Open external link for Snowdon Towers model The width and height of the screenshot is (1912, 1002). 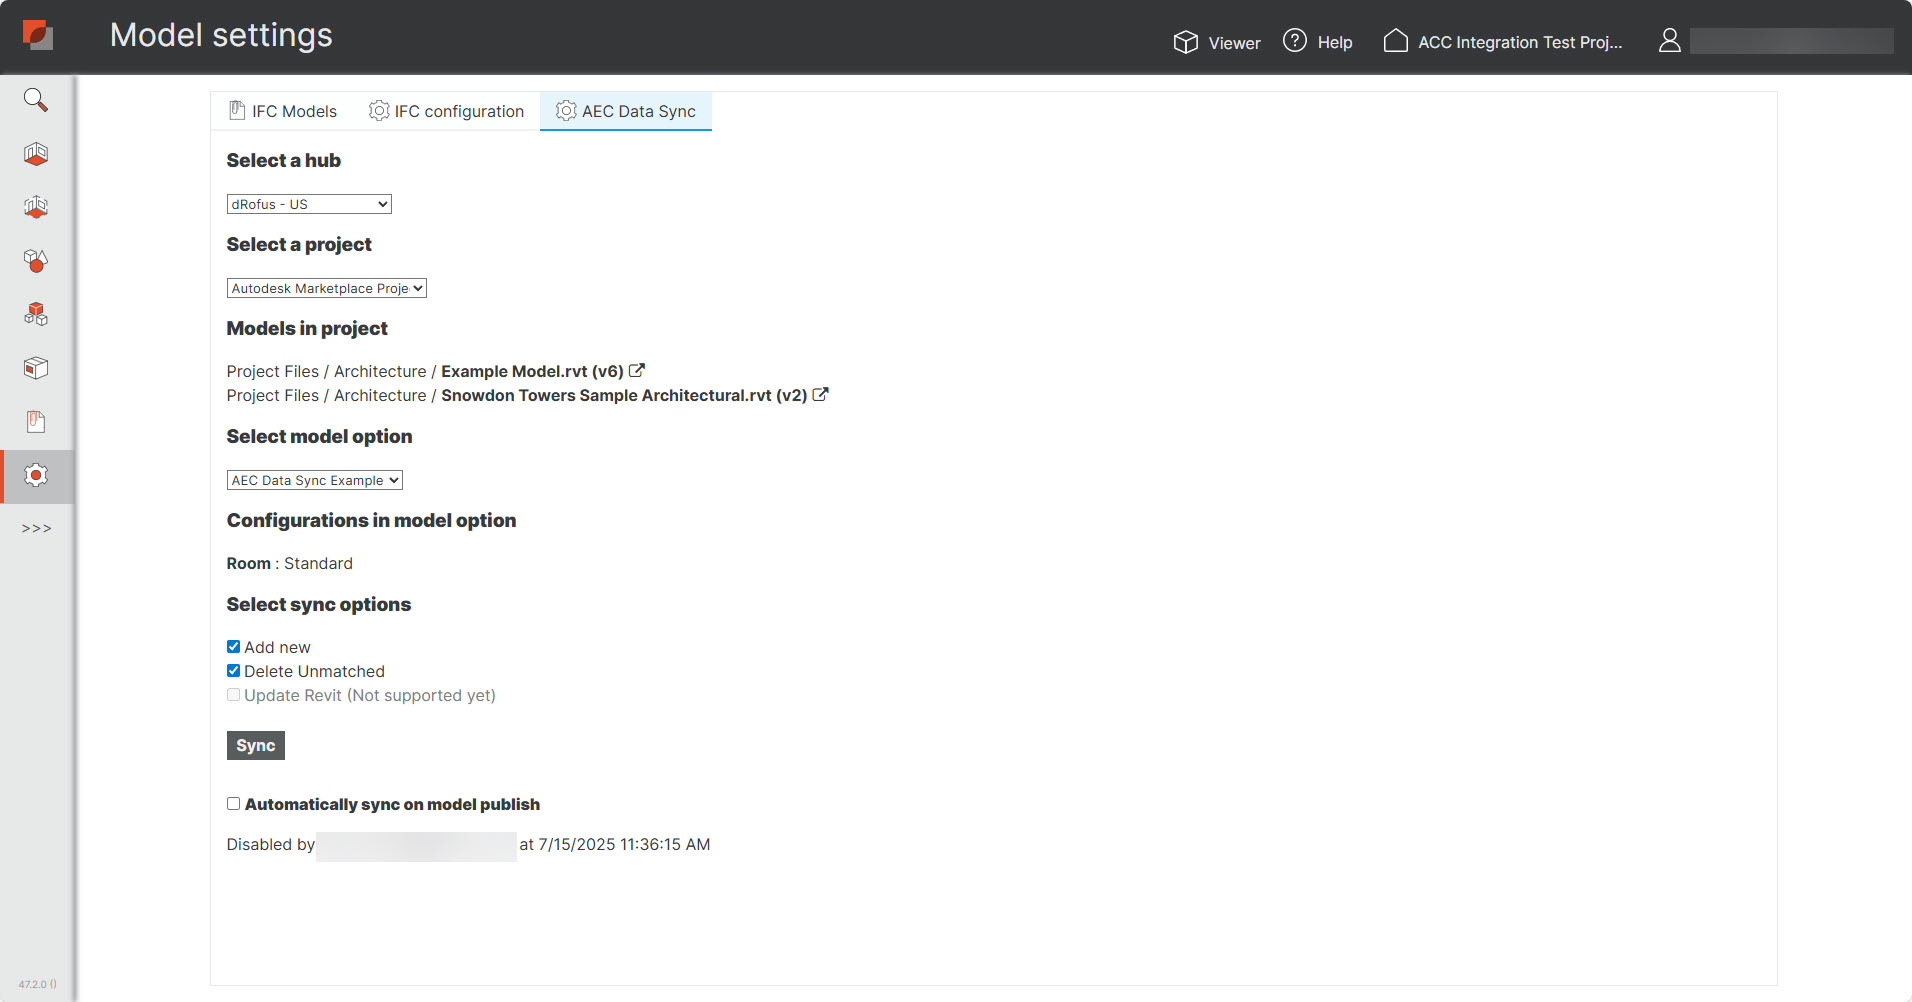click(821, 395)
